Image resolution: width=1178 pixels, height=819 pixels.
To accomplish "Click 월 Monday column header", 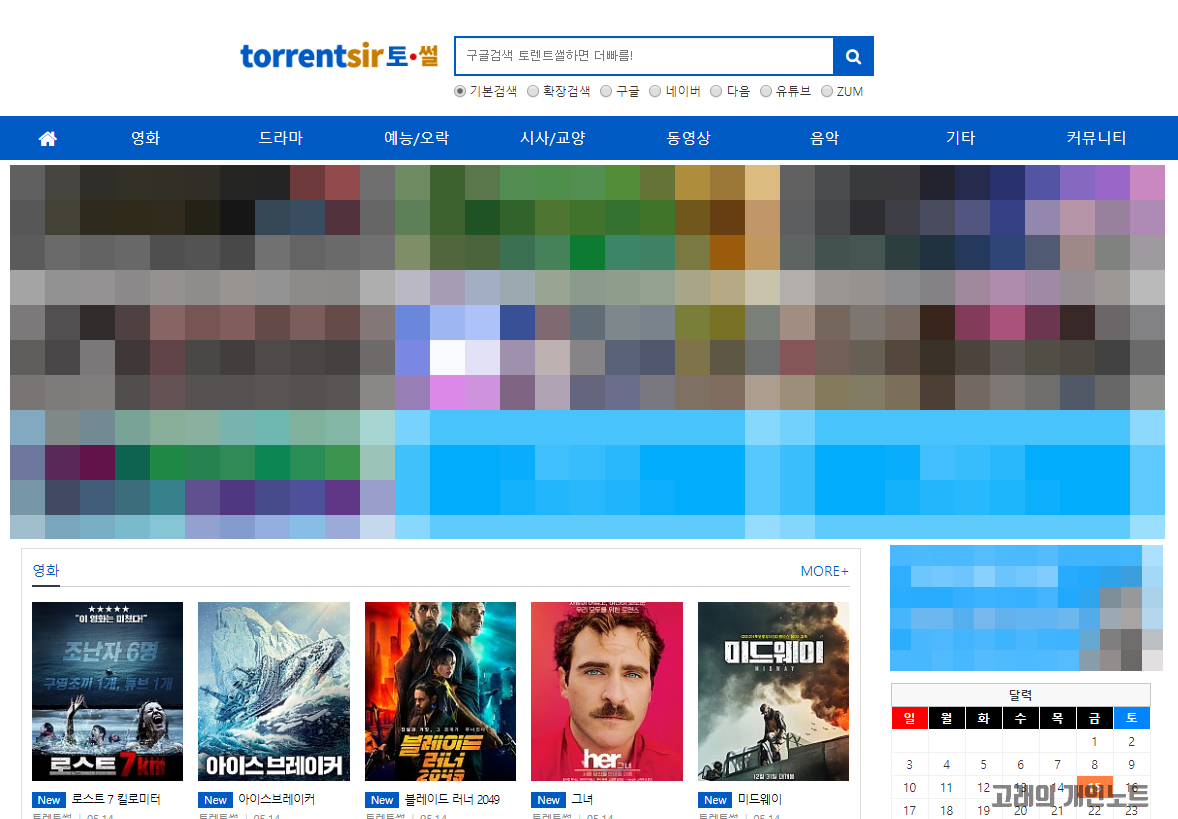I will pos(947,718).
